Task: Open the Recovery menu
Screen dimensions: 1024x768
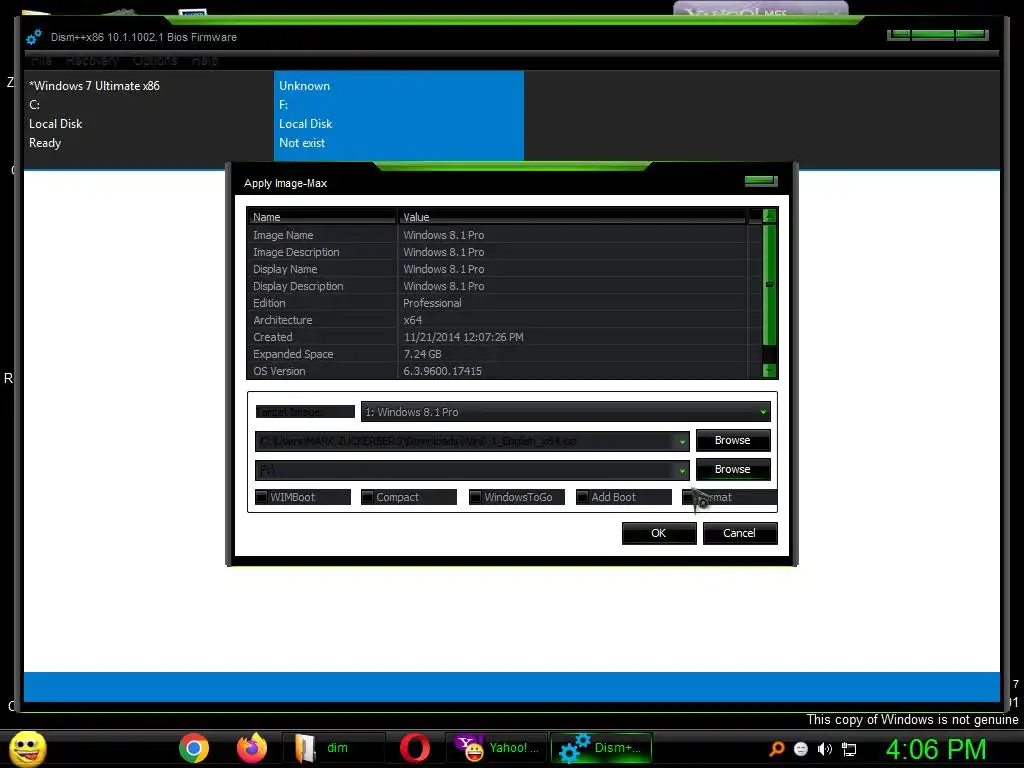Action: click(x=92, y=61)
